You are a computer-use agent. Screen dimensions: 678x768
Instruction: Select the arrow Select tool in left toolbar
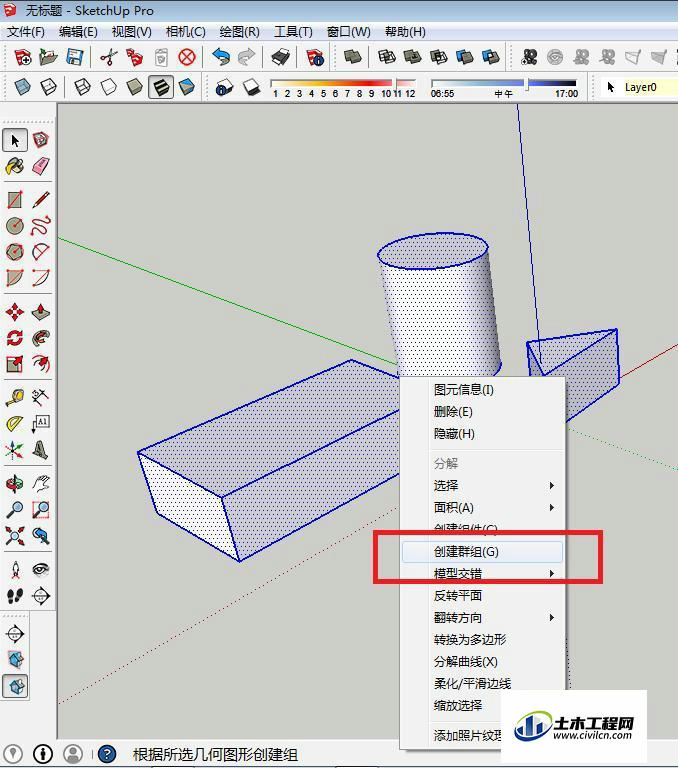(x=15, y=141)
